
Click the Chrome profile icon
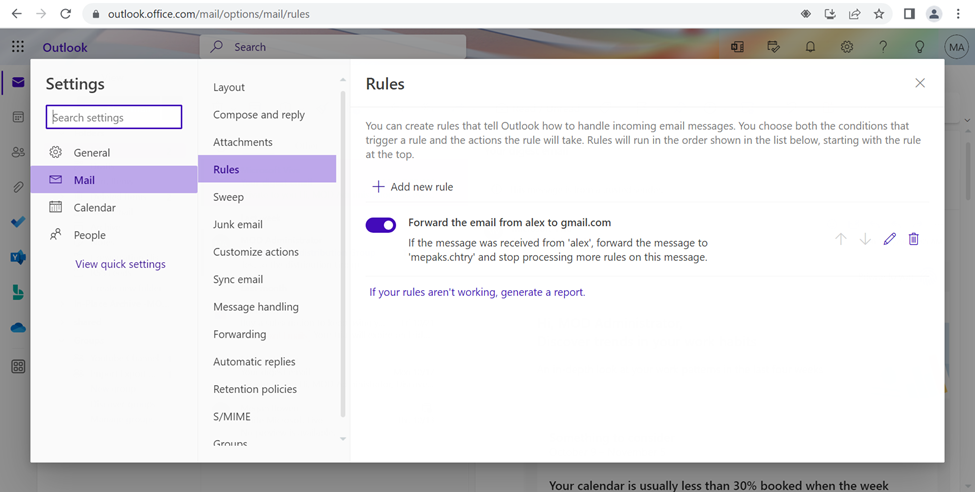(x=933, y=14)
